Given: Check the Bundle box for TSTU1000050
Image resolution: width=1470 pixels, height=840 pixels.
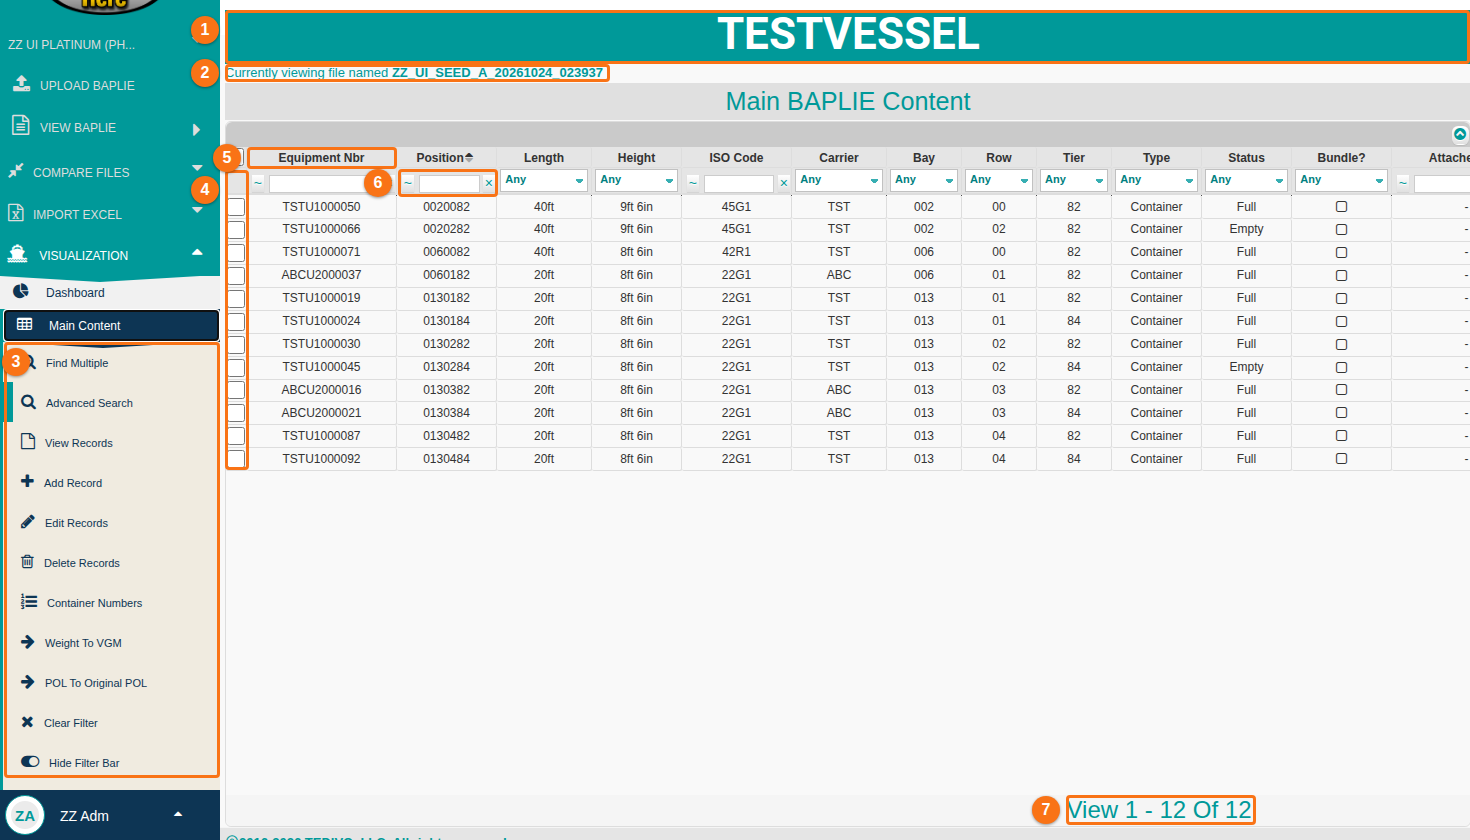Looking at the screenshot, I should coord(1341,207).
